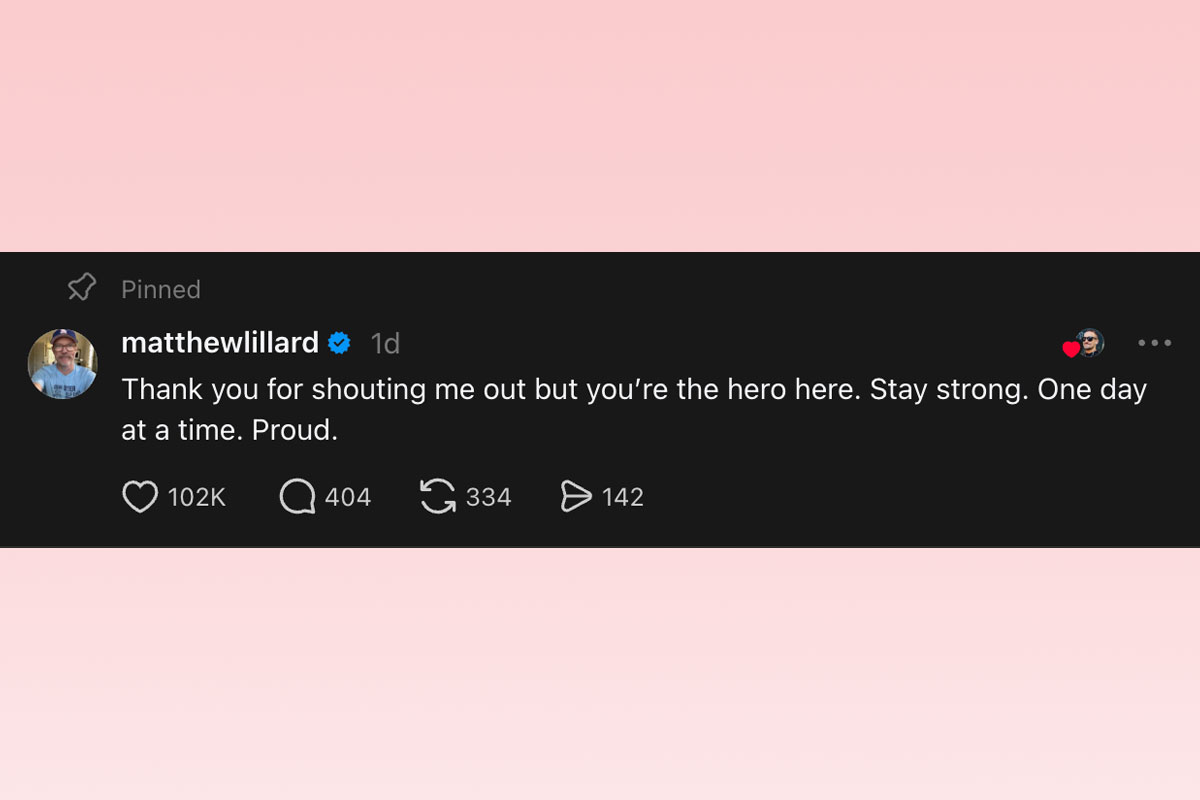
Task: Click the blue verified badge next to matthewlillard
Action: point(340,342)
